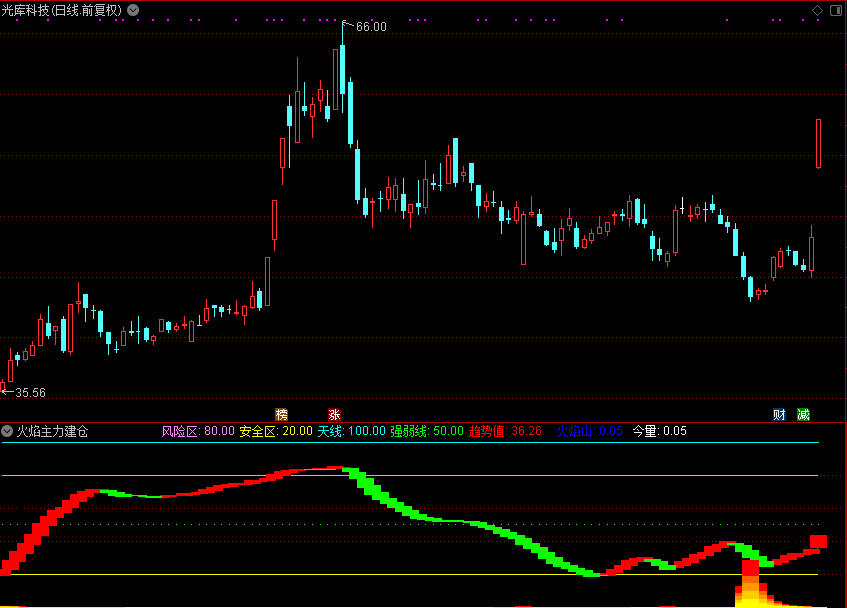Click the 今量: 0.05 label
Screen dimensions: 847x608
pos(660,431)
